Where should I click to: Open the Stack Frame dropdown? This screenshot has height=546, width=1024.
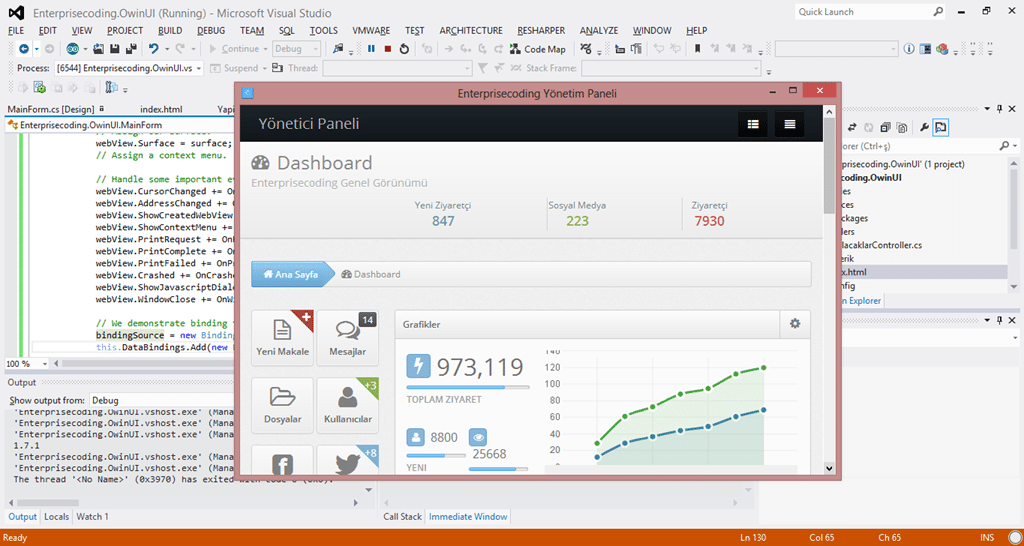[671, 68]
